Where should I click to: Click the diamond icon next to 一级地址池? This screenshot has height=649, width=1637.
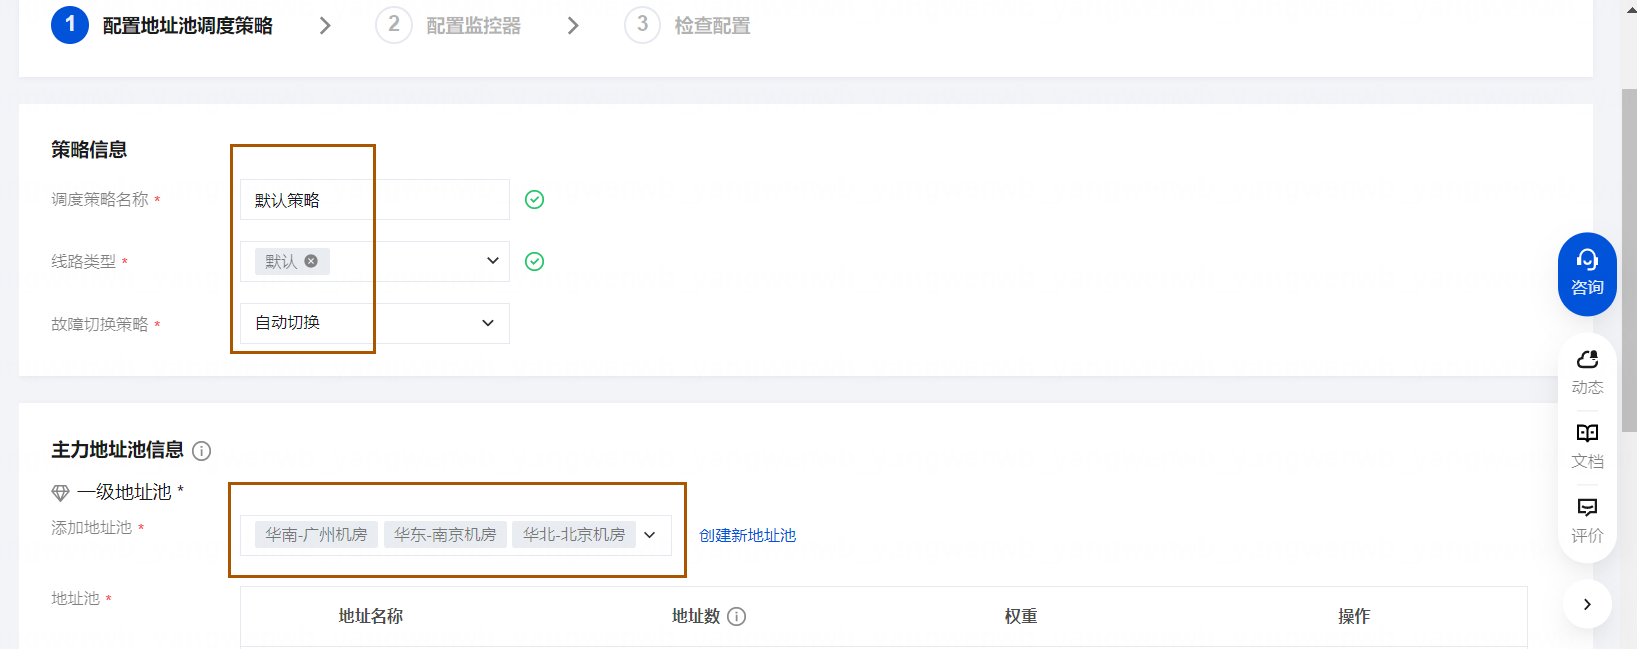point(61,493)
